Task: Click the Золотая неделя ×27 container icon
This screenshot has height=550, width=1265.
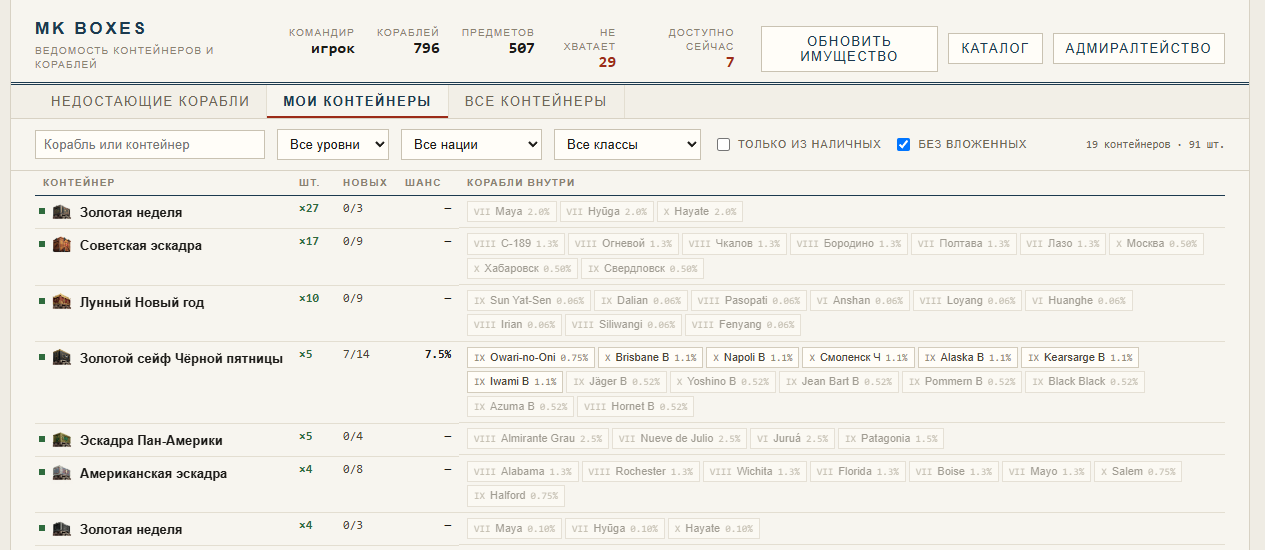Action: pos(61,212)
